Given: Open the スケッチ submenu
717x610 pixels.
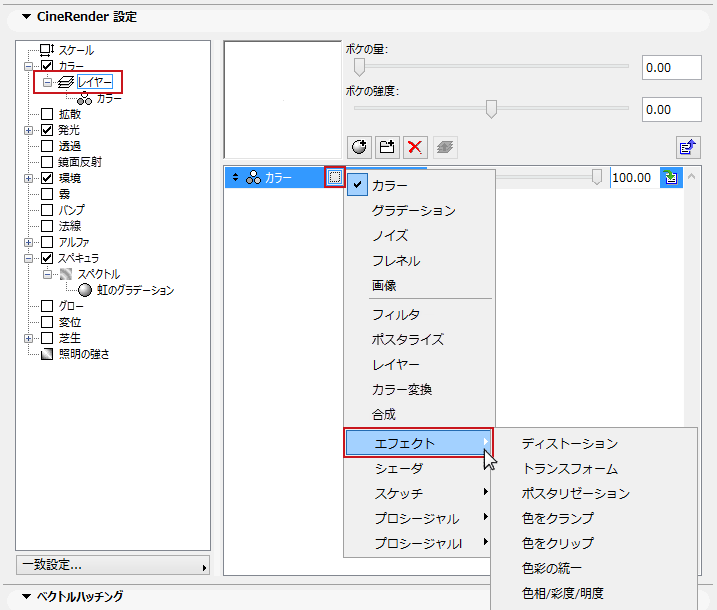Looking at the screenshot, I should pos(418,493).
